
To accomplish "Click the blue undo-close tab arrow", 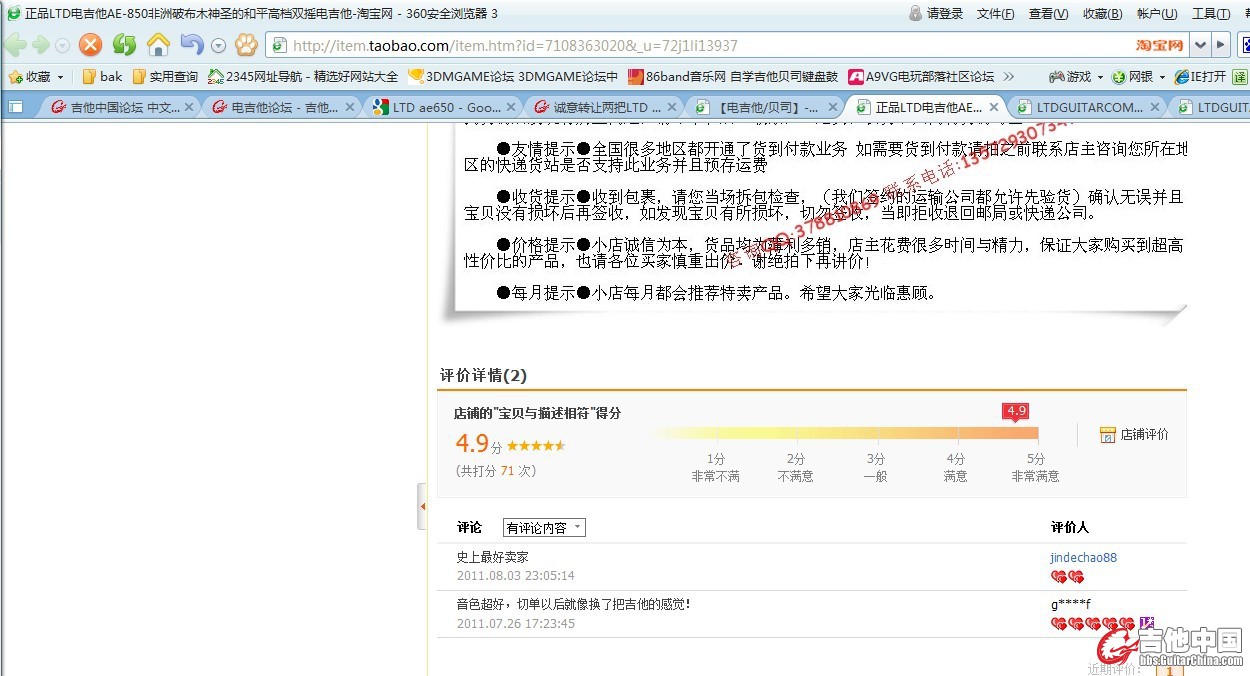I will coord(191,45).
